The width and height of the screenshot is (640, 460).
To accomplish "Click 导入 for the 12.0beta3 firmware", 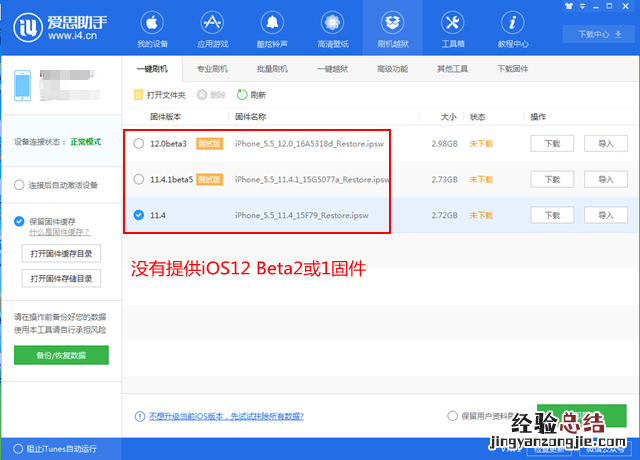I will coord(606,144).
